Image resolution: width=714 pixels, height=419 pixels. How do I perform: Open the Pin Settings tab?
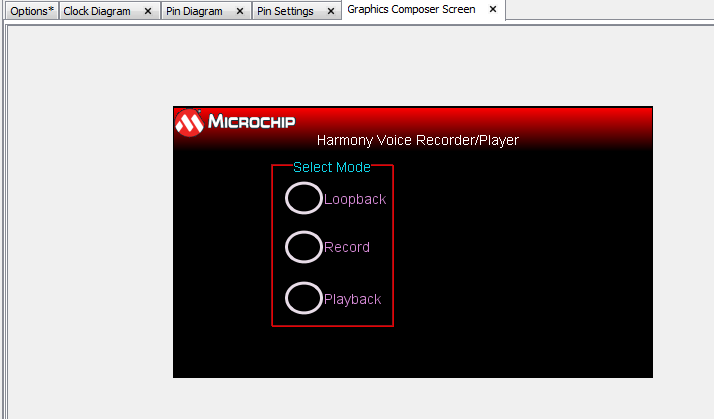tap(284, 11)
